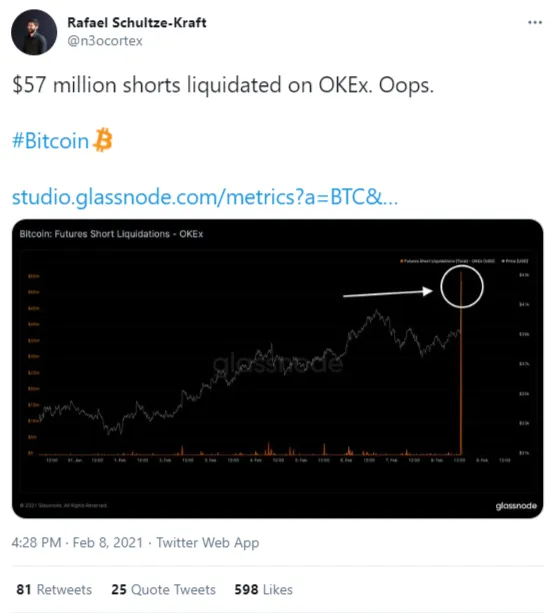
Task: Click the glassnode logo in chart corner
Action: [x=516, y=506]
